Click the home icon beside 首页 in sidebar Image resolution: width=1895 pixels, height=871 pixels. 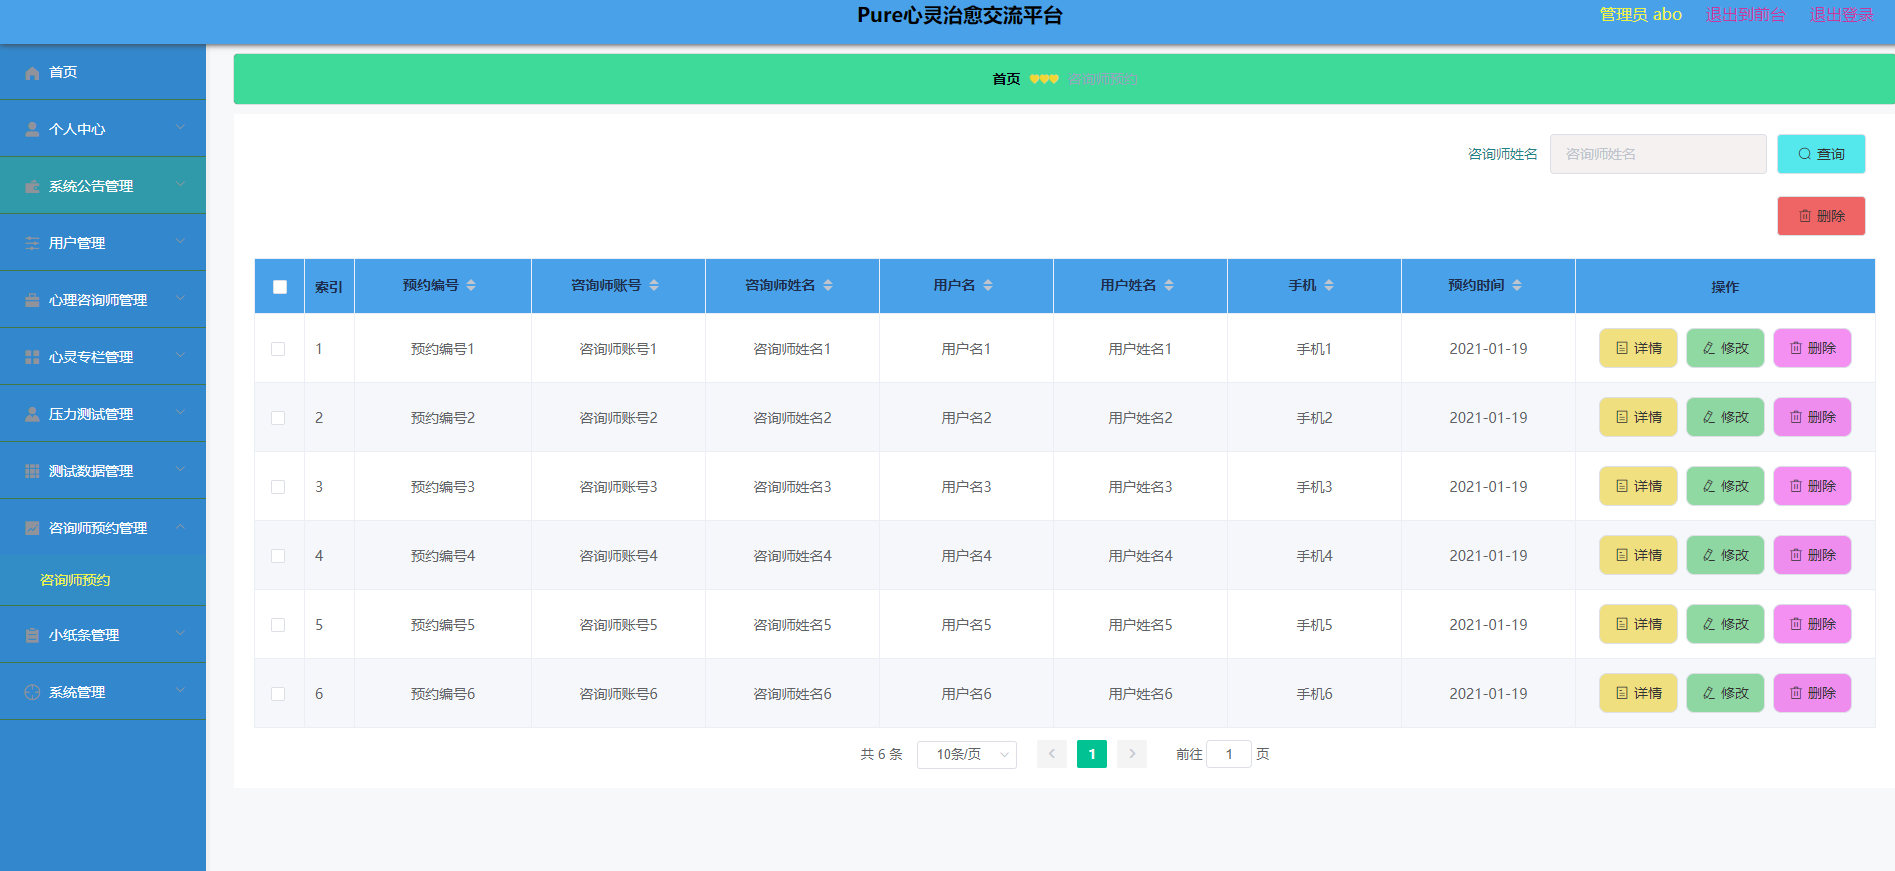[32, 73]
